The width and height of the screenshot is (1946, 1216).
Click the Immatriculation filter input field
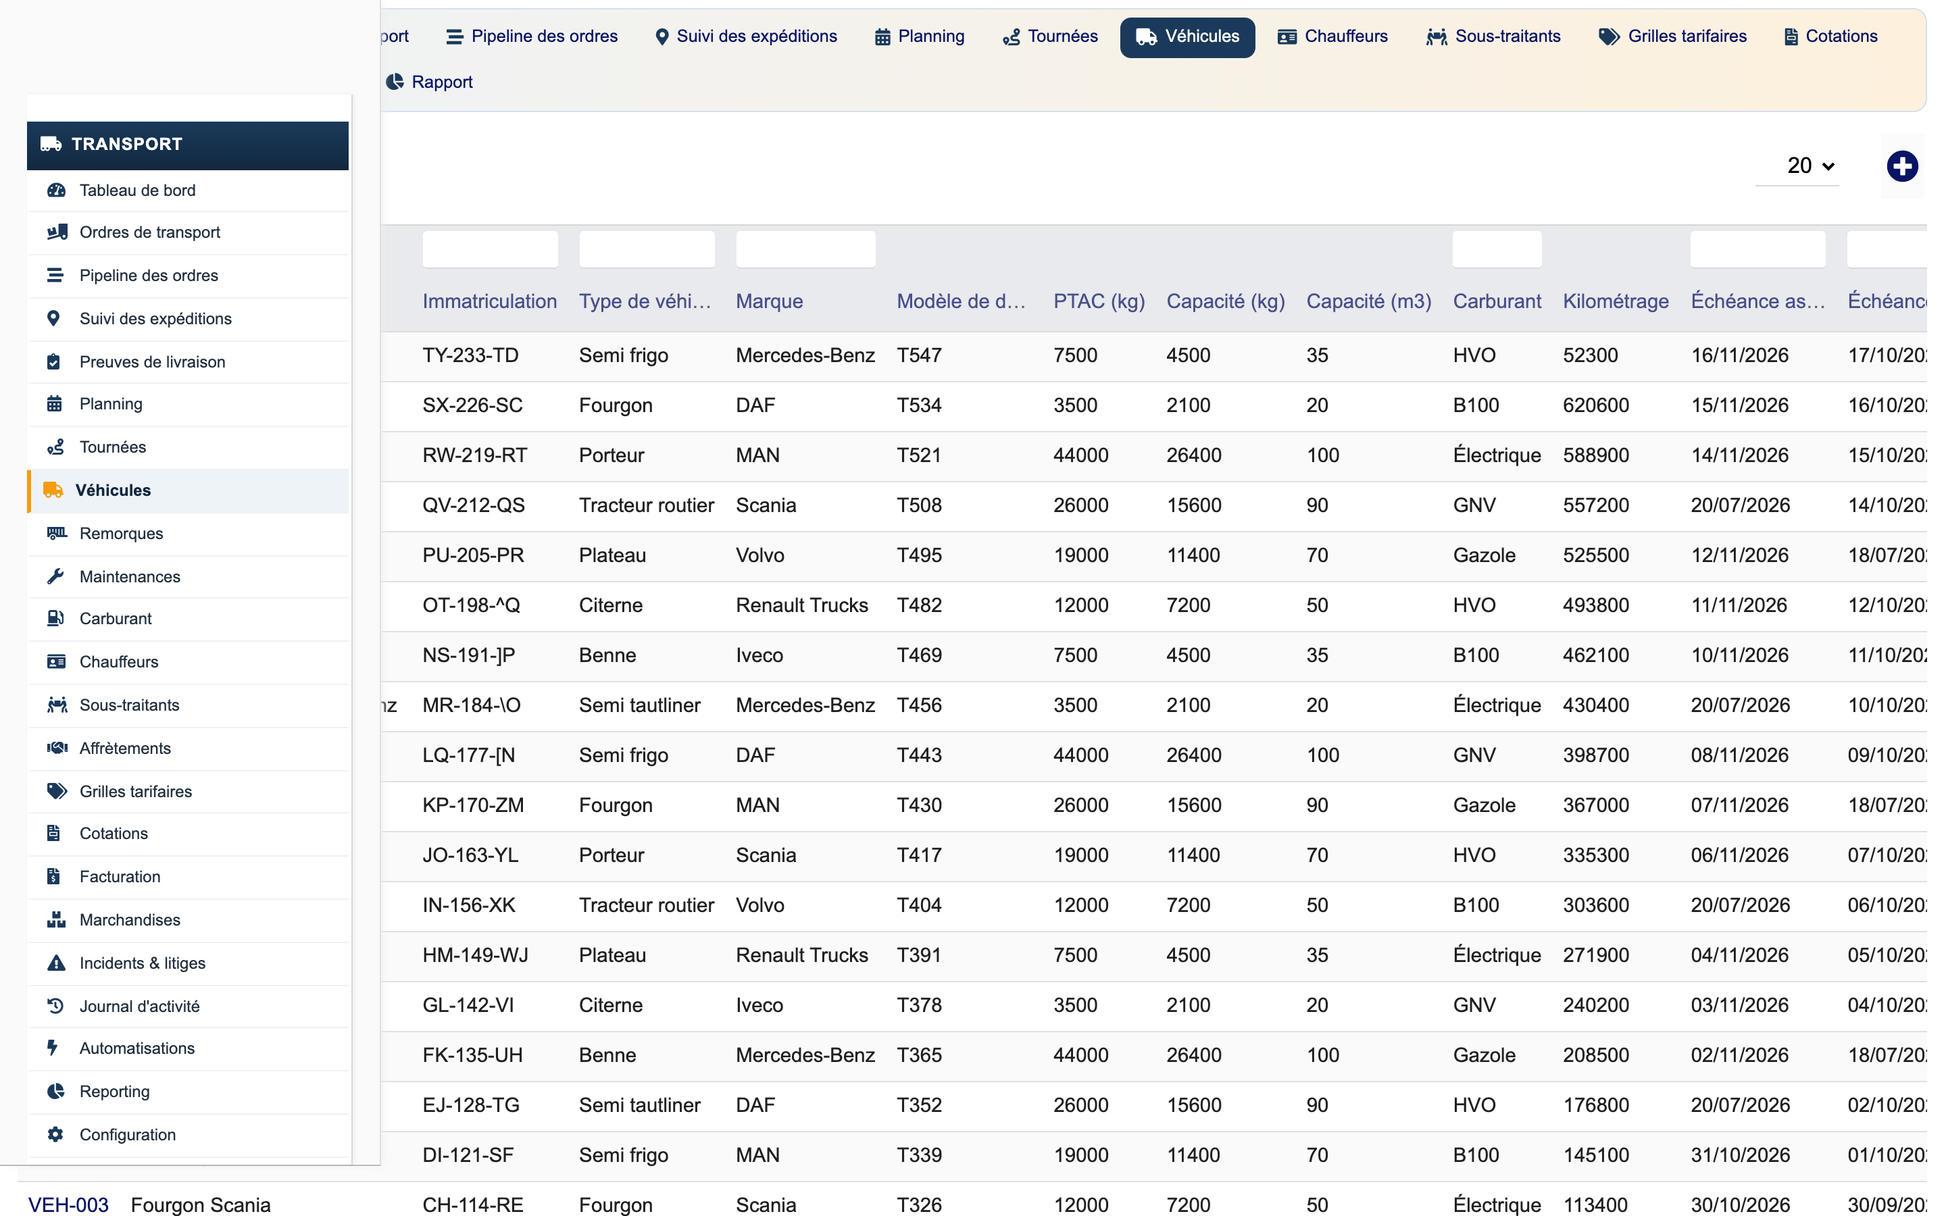[490, 249]
